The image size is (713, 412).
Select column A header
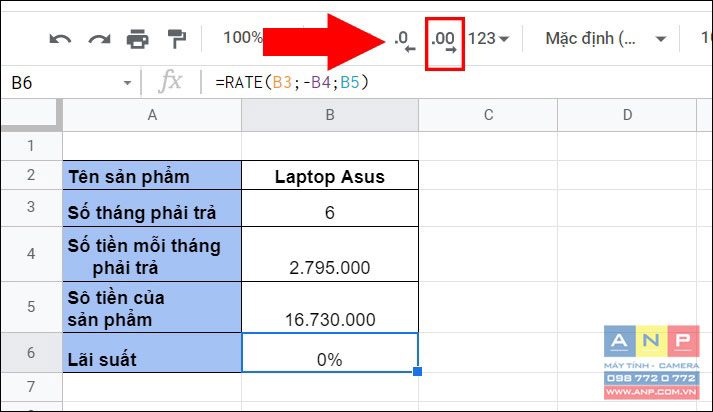(152, 115)
